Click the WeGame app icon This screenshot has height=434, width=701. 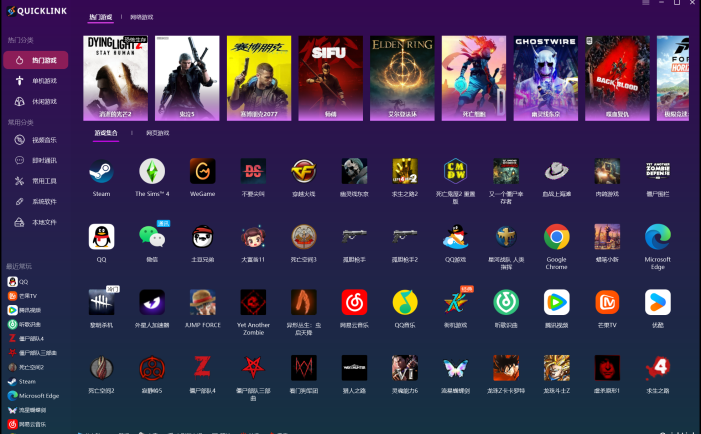[x=203, y=171]
